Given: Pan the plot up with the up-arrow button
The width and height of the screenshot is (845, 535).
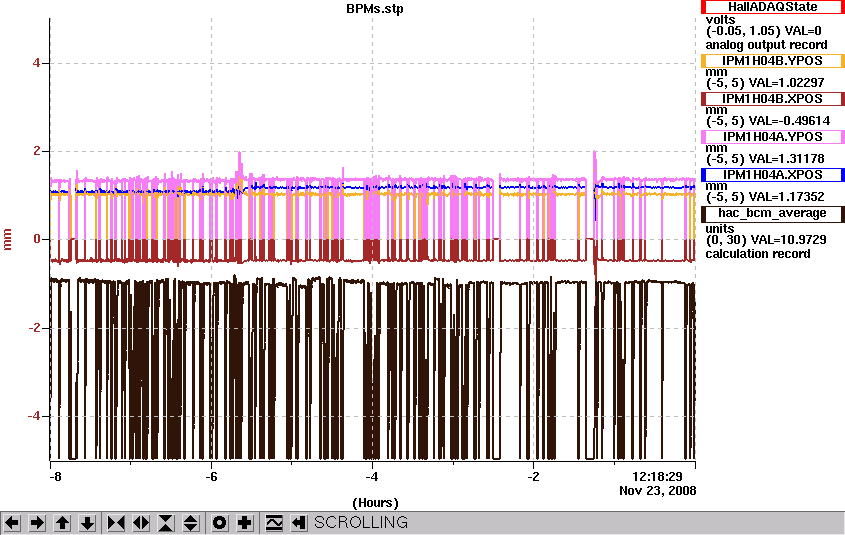Looking at the screenshot, I should pos(62,523).
